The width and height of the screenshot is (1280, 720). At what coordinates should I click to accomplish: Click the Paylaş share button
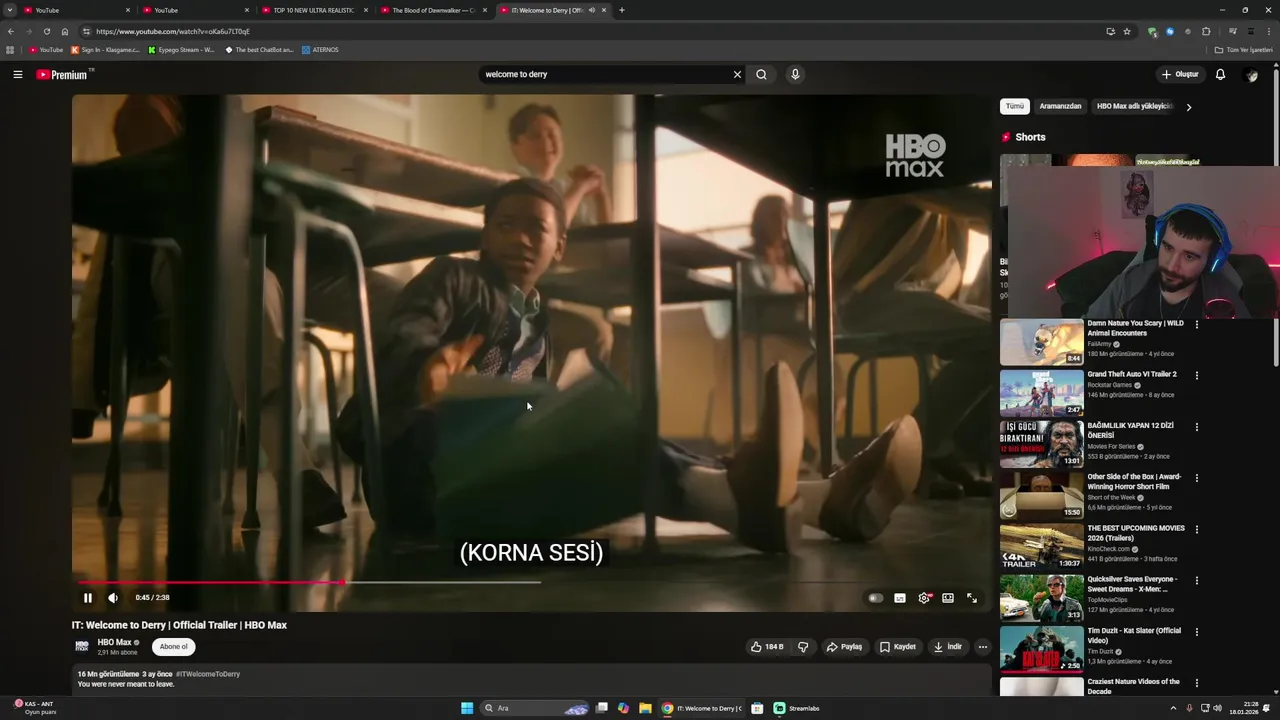point(844,647)
